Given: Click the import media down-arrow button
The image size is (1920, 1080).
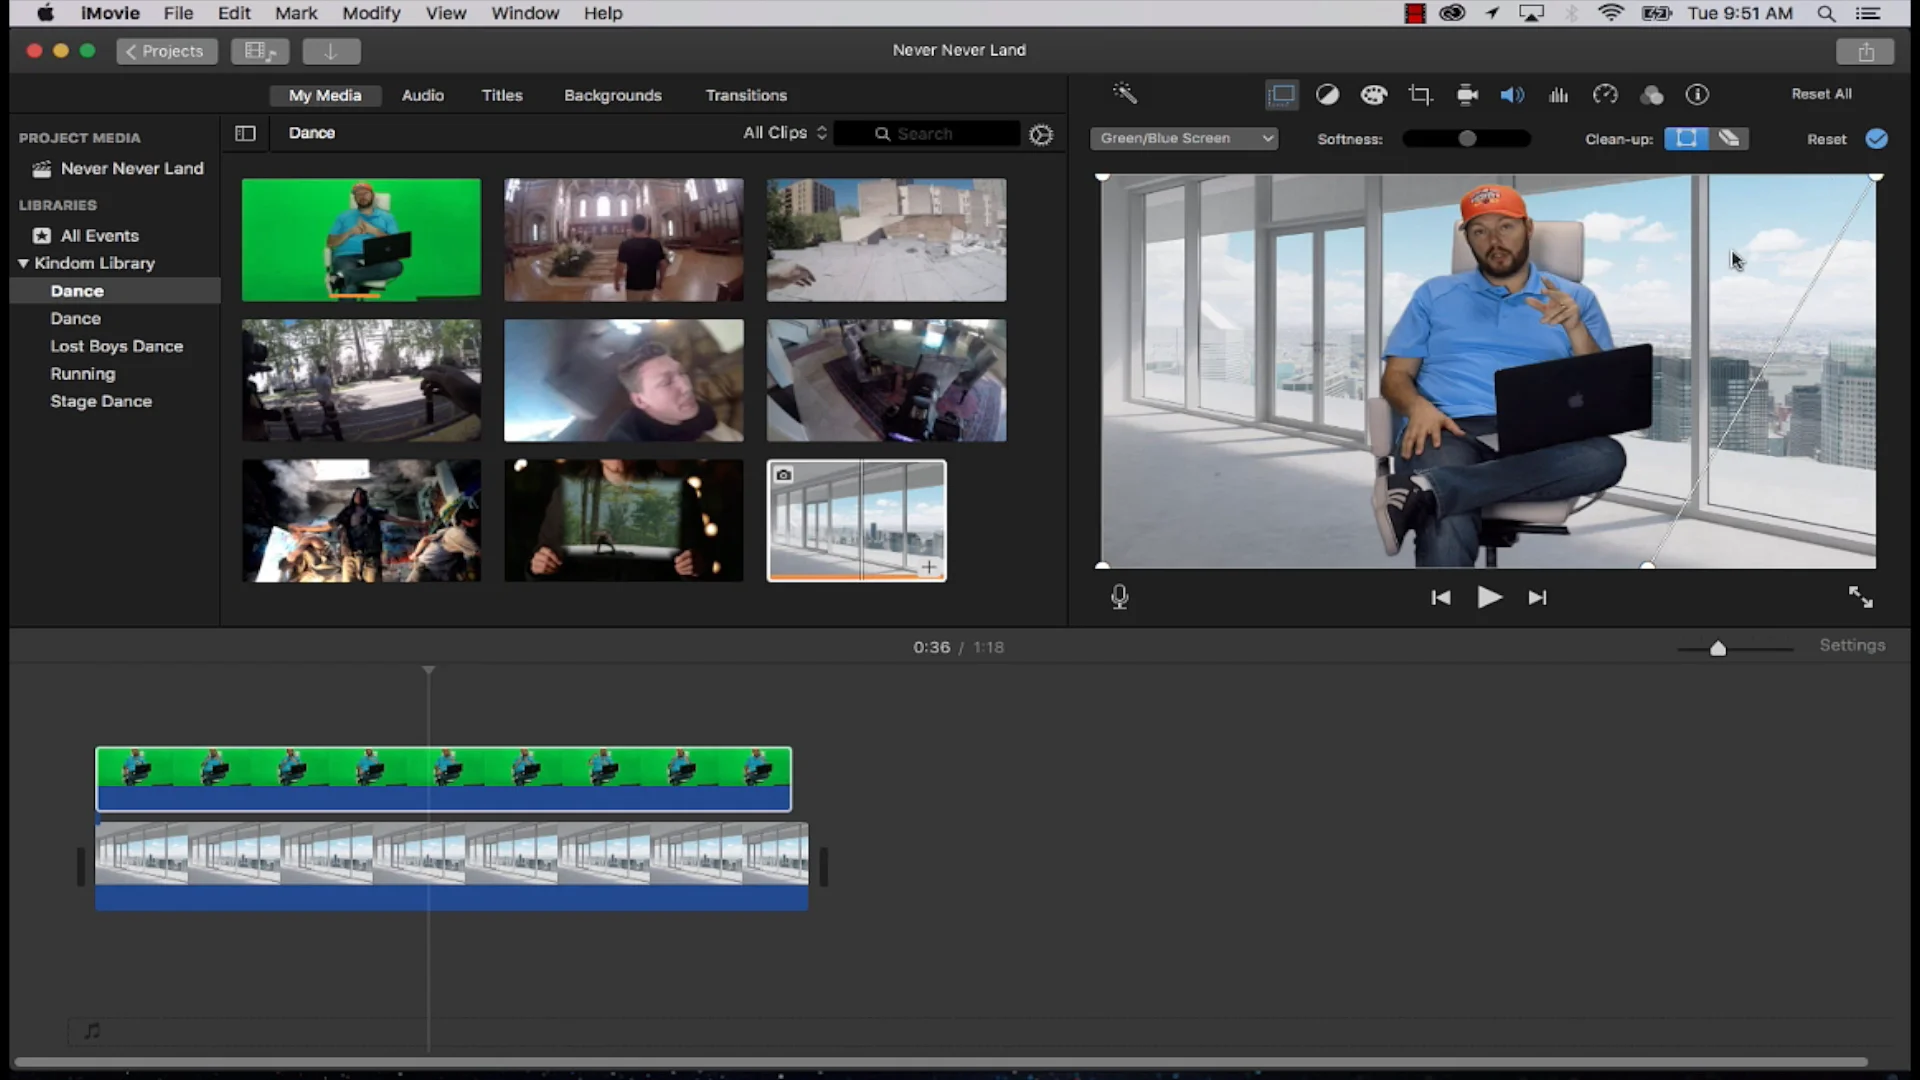Looking at the screenshot, I should [331, 51].
